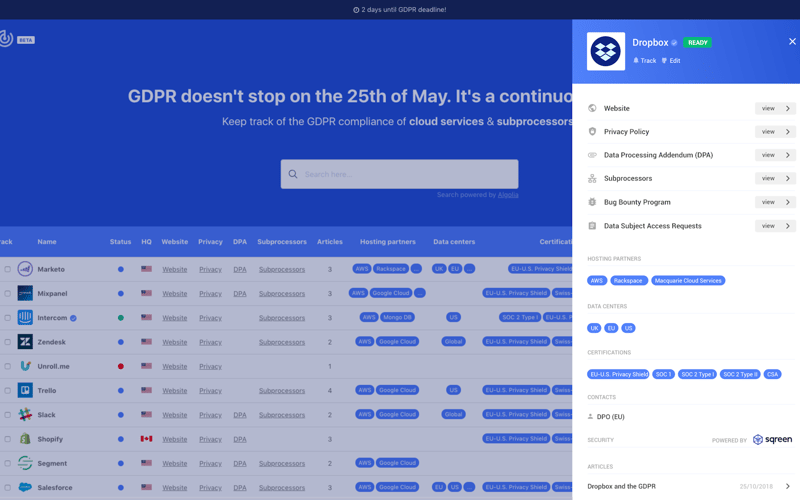Viewport: 800px width, 500px height.
Task: Click the Intercom verified badge
Action: click(73, 318)
